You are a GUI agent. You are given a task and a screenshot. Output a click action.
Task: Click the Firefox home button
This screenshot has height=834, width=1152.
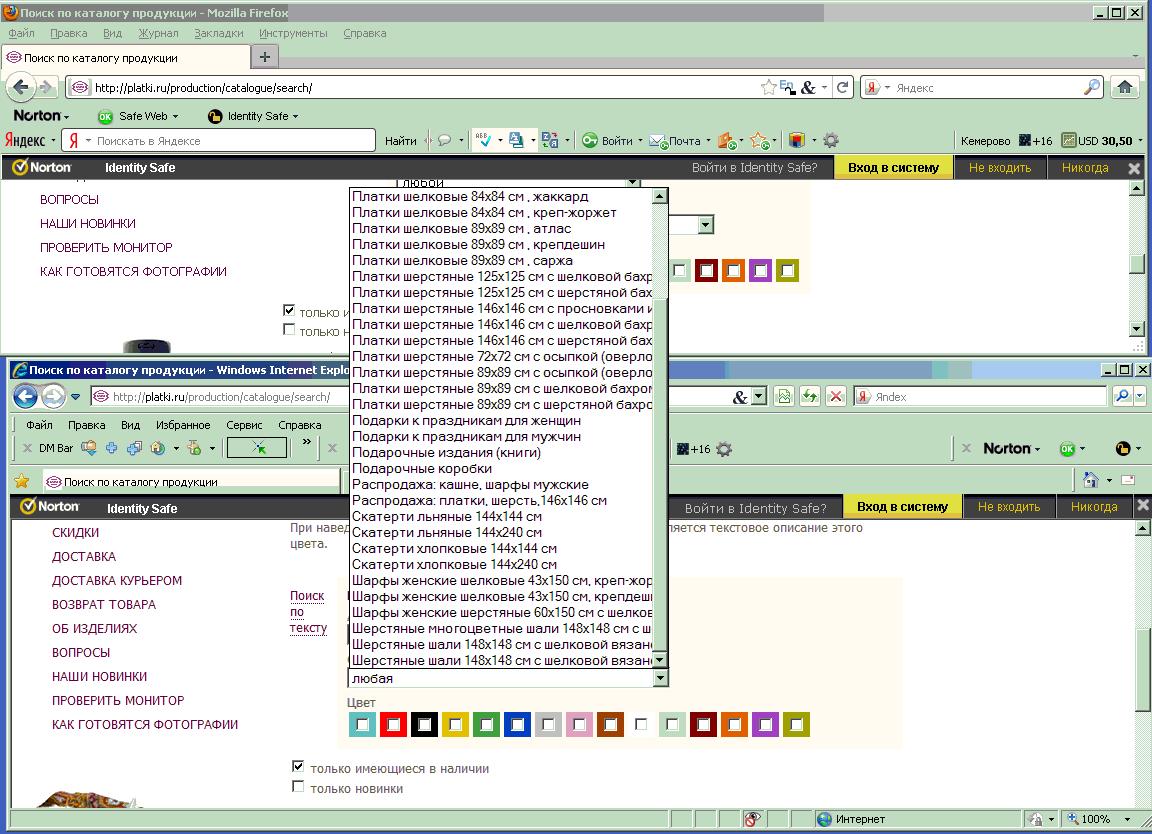pos(1125,87)
